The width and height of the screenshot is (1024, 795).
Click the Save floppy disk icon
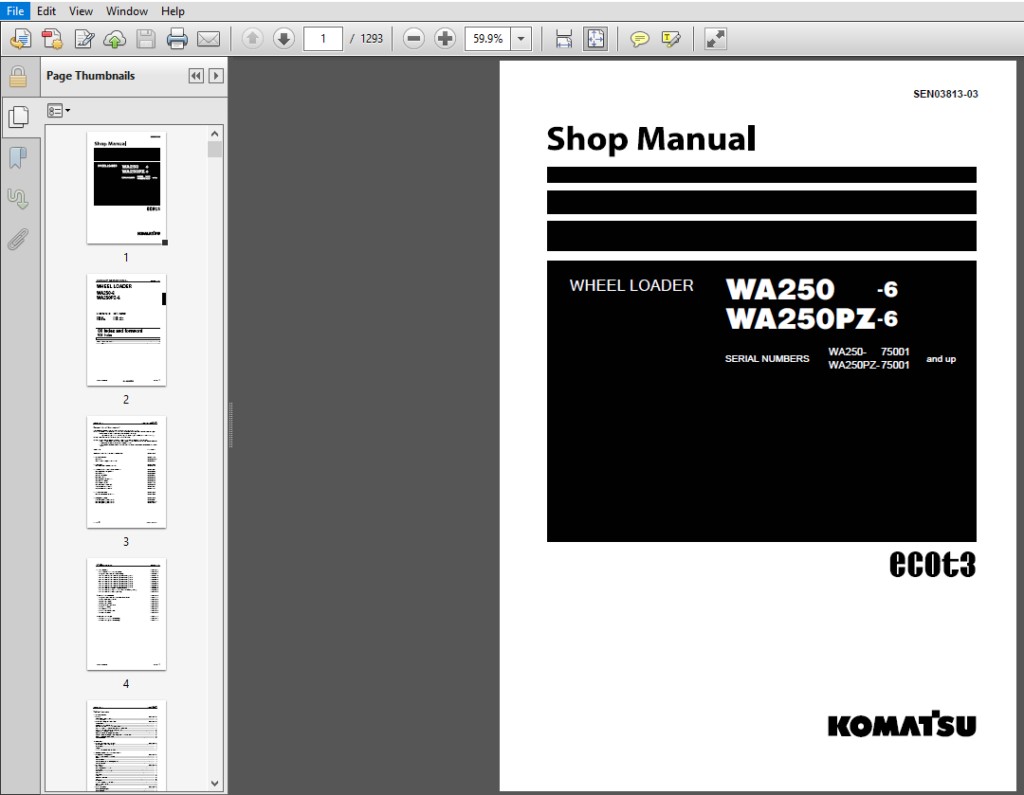[x=146, y=39]
